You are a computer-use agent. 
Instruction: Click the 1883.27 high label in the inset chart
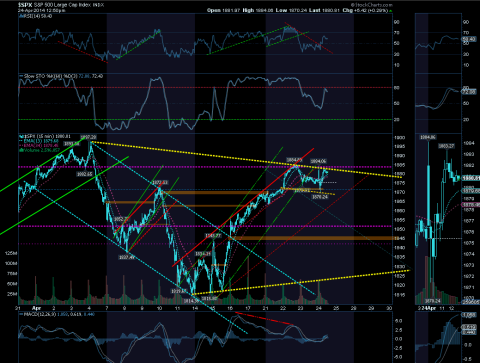[446, 146]
